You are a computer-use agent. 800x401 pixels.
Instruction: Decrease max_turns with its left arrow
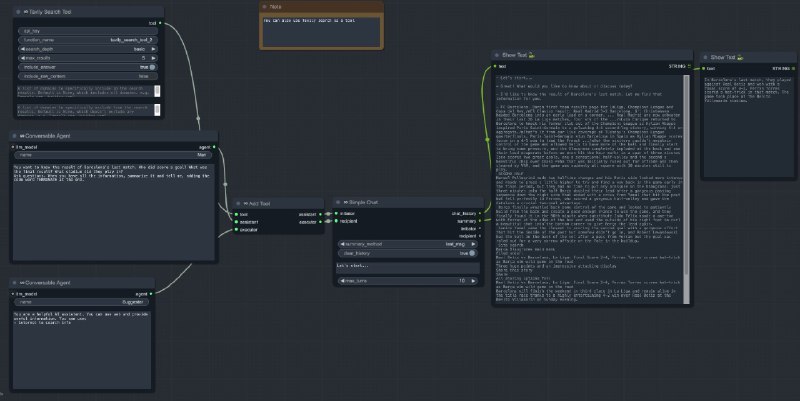342,281
